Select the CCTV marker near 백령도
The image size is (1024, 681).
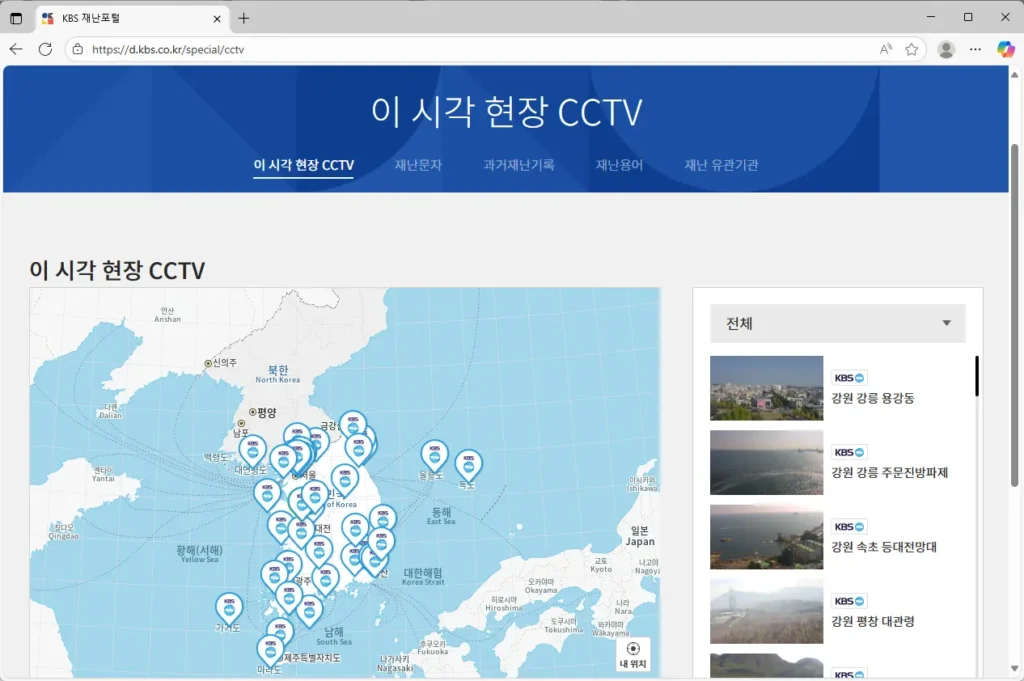click(252, 449)
